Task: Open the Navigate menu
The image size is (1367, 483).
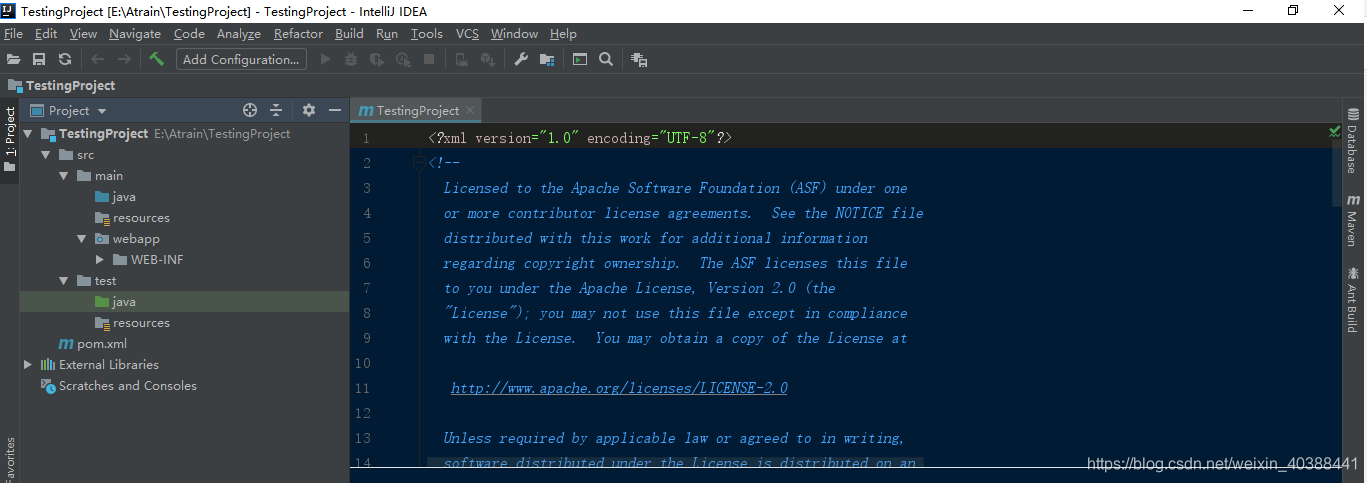Action: click(x=135, y=34)
